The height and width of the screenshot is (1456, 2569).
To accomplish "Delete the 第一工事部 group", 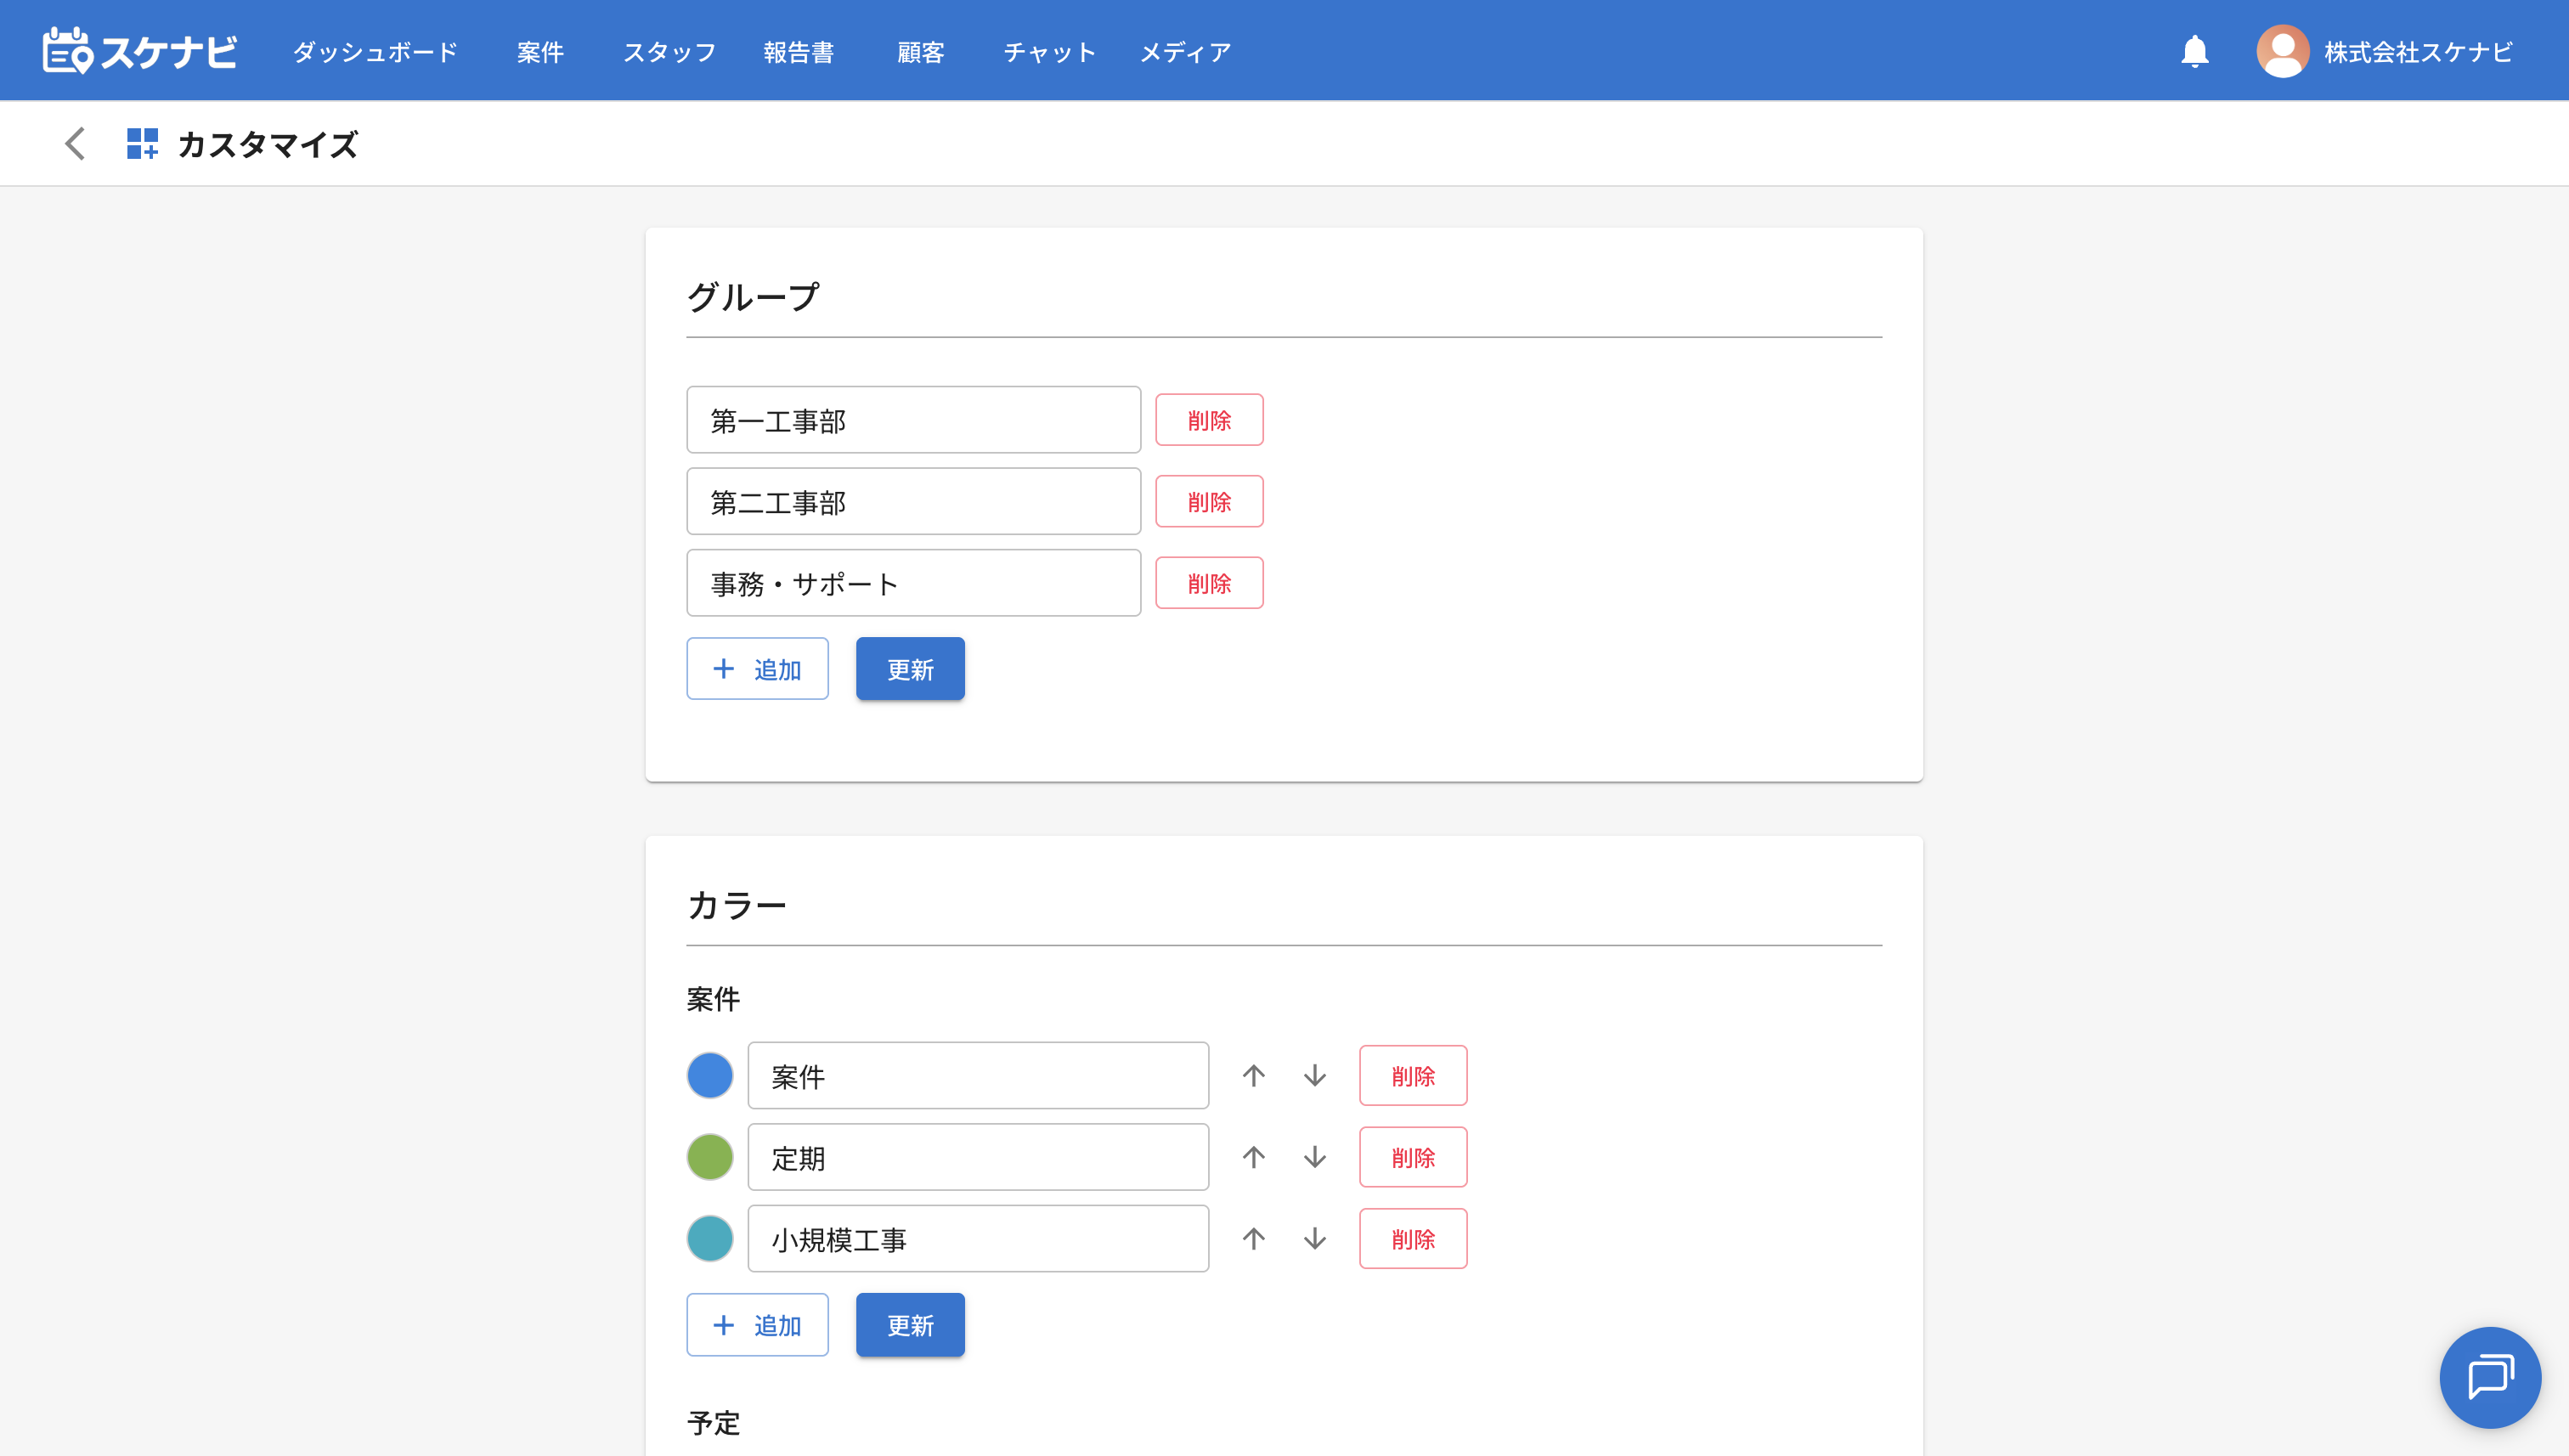I will click(x=1208, y=420).
